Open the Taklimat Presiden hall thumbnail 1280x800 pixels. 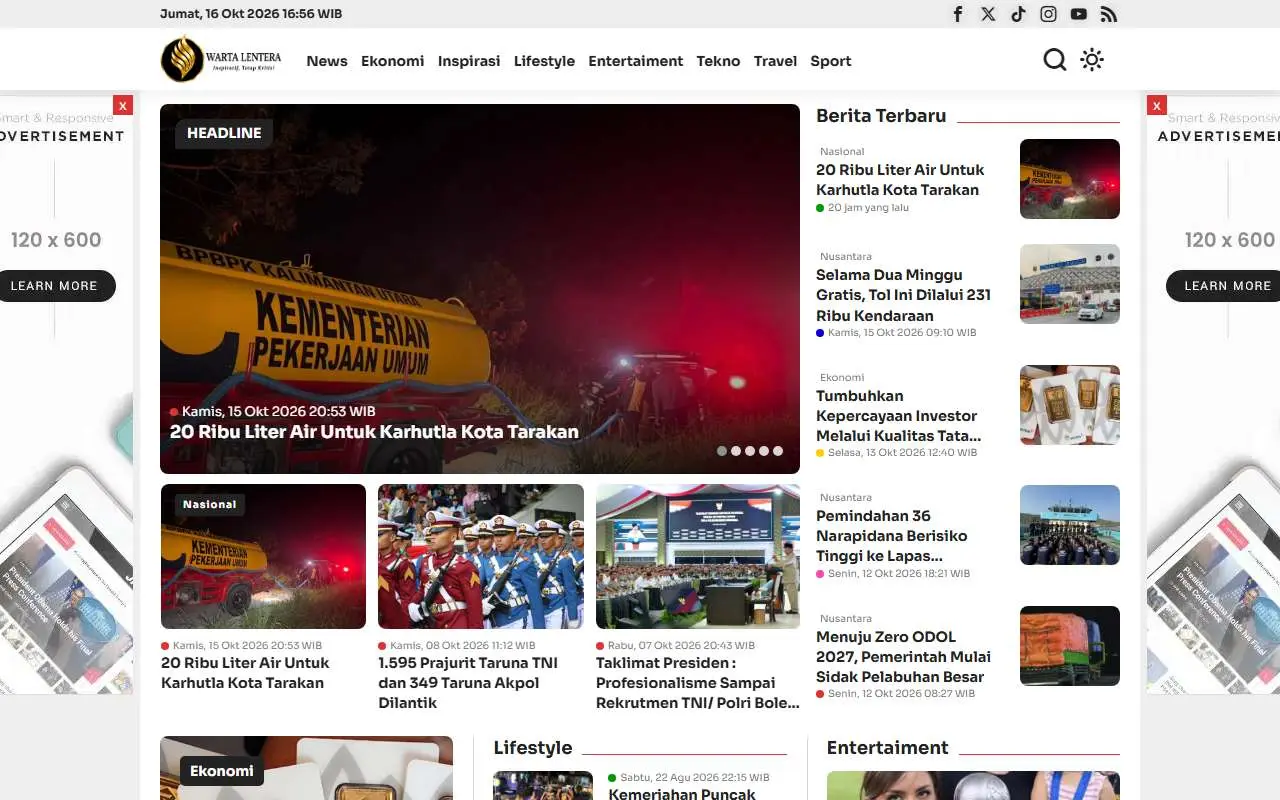(x=698, y=556)
